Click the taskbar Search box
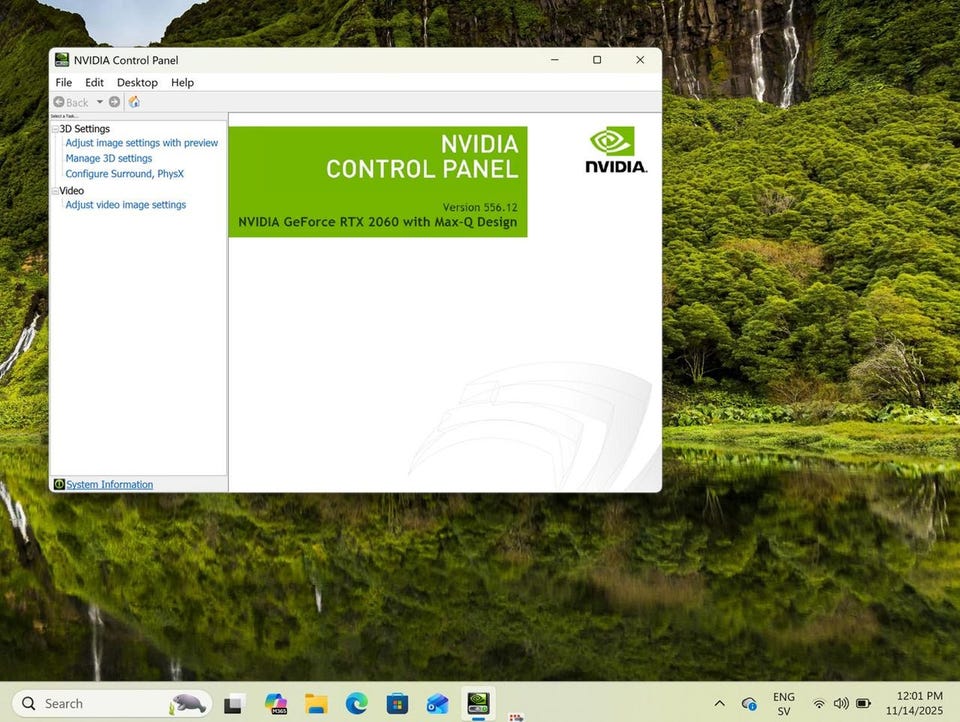The width and height of the screenshot is (960, 722). click(x=112, y=704)
